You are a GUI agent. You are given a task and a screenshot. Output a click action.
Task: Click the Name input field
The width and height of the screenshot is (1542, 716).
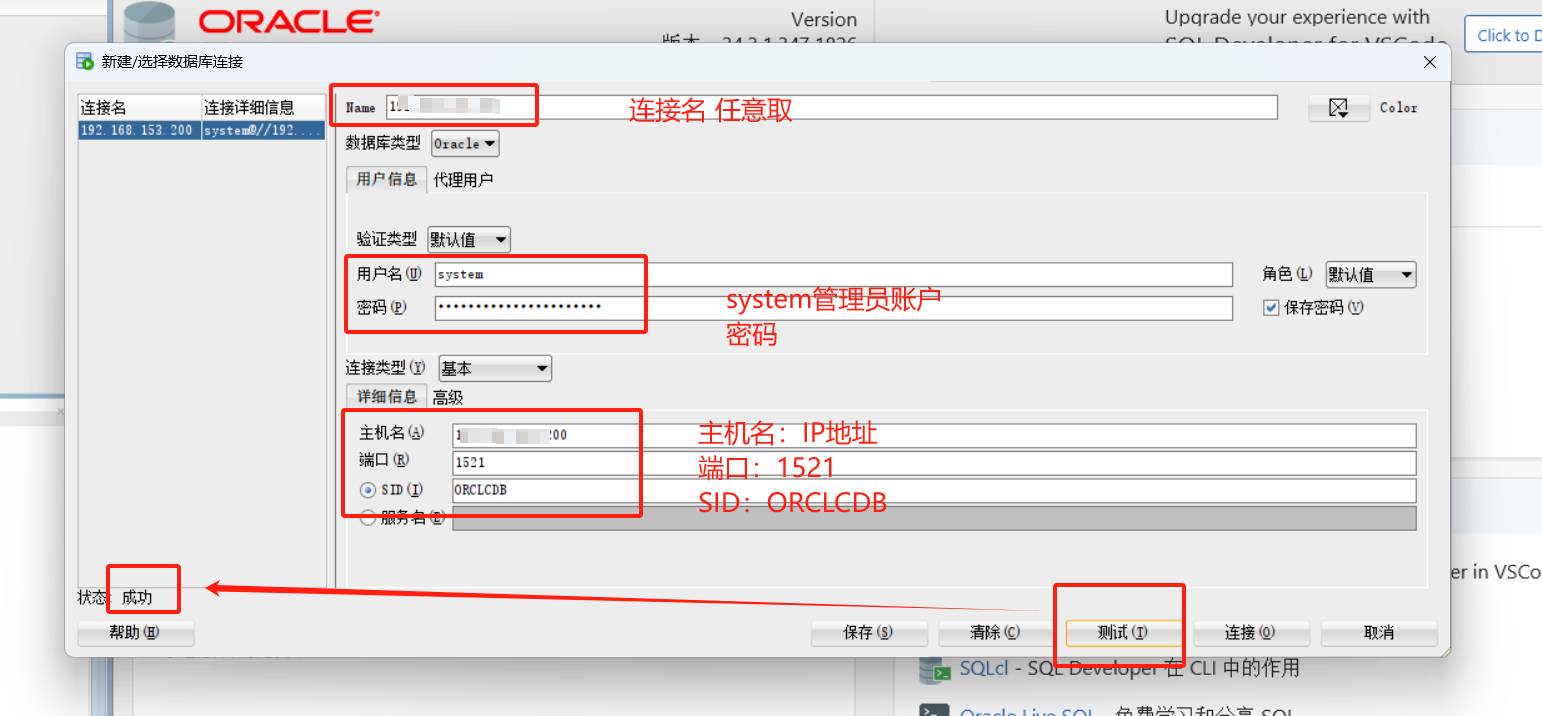[x=832, y=107]
